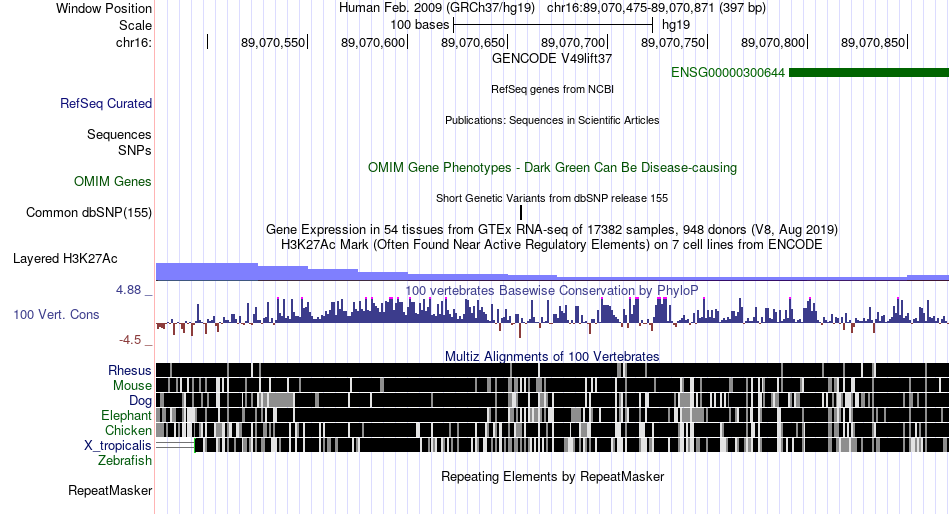This screenshot has width=950, height=514.
Task: Click the 89,070,800 ruler position
Action: pos(773,42)
